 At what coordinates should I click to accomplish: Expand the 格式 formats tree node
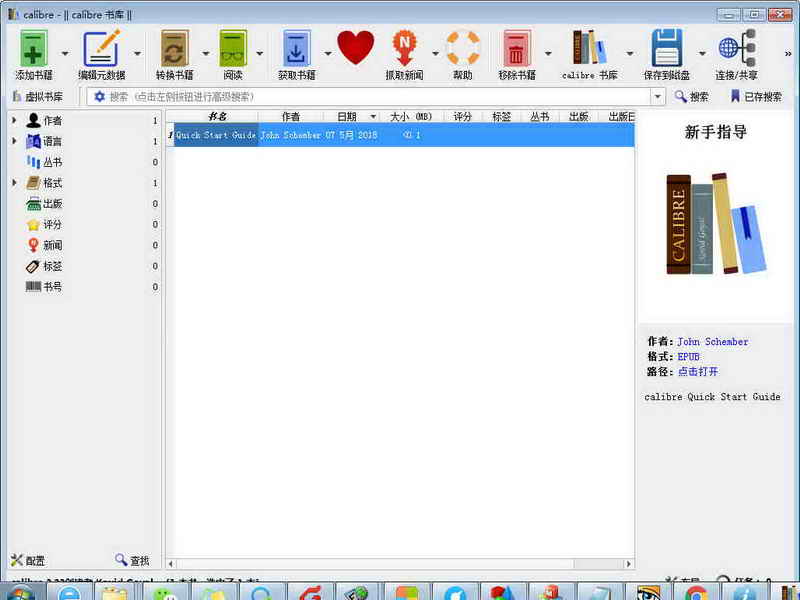14,183
